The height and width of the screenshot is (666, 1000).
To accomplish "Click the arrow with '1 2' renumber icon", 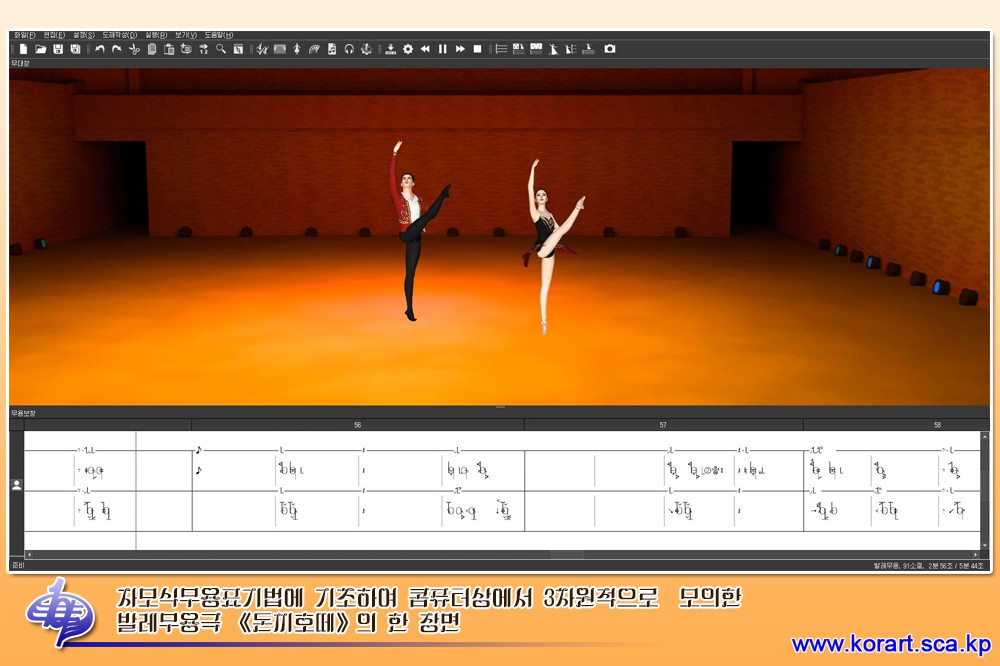I will pos(203,49).
